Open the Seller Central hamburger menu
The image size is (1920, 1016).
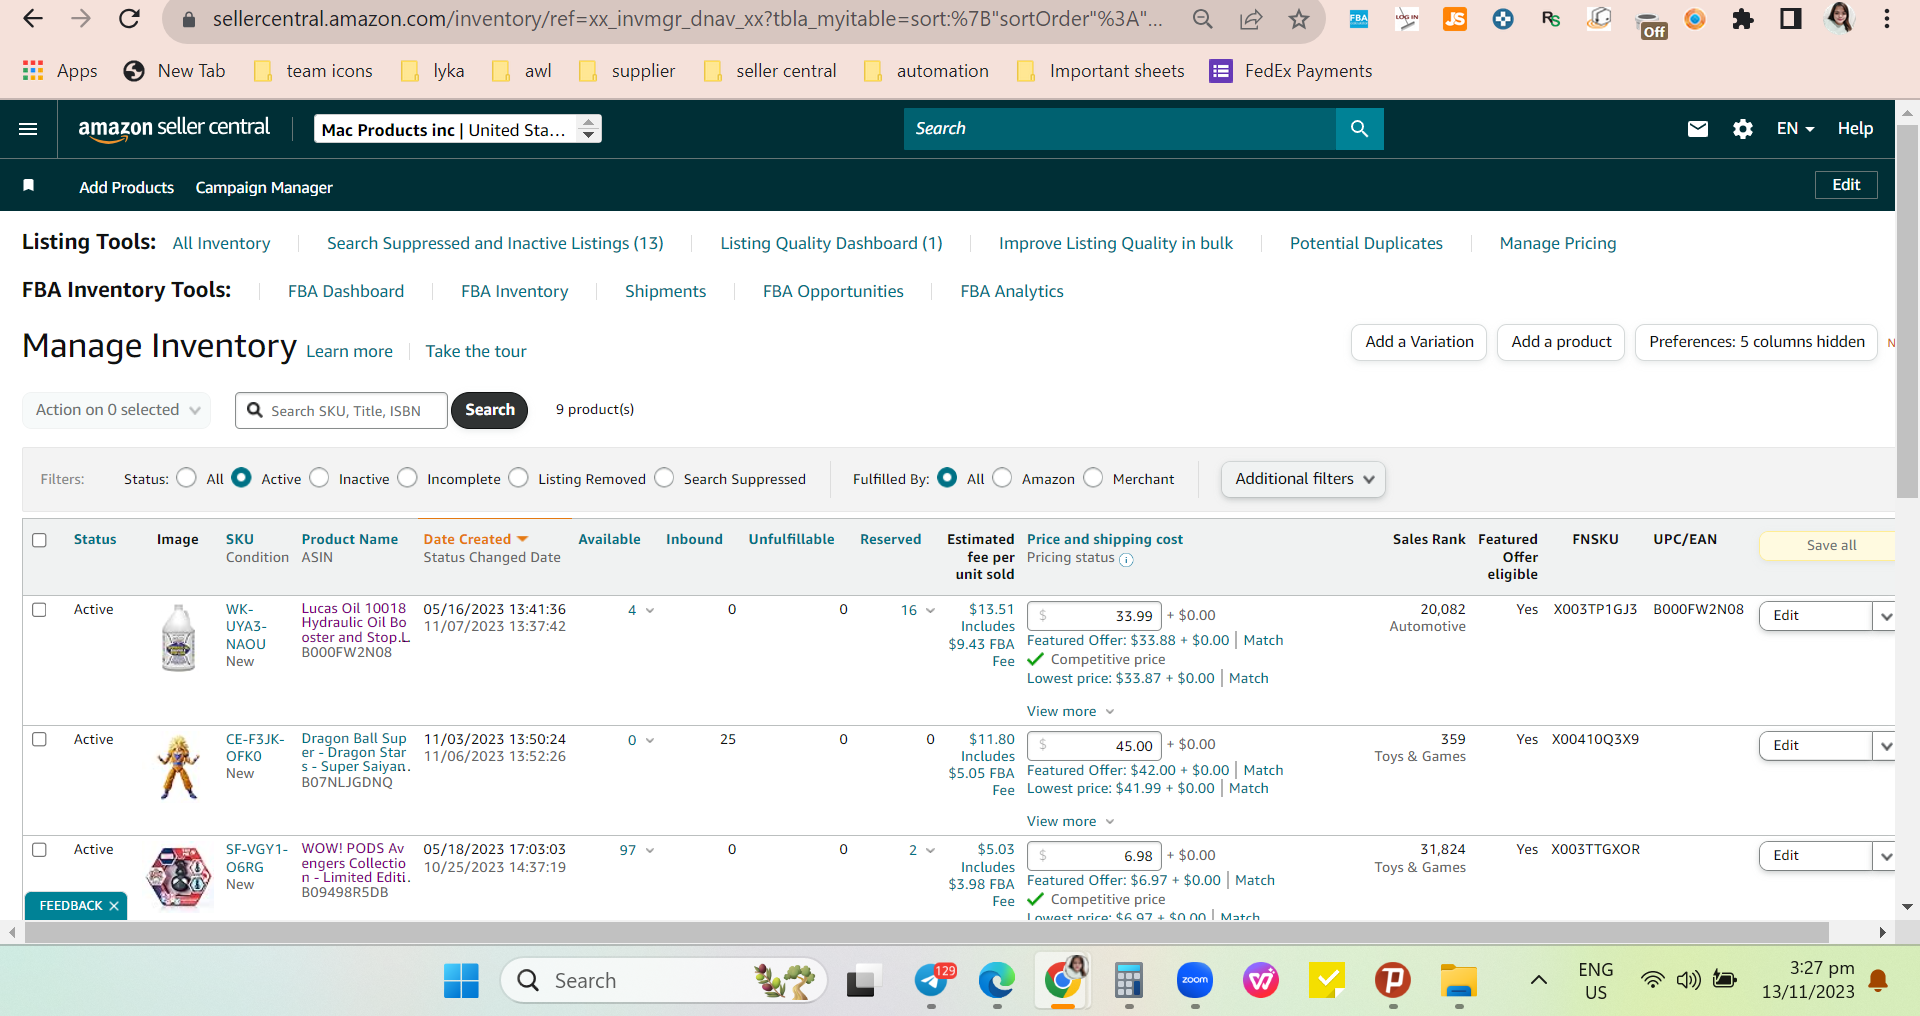pyautogui.click(x=28, y=129)
